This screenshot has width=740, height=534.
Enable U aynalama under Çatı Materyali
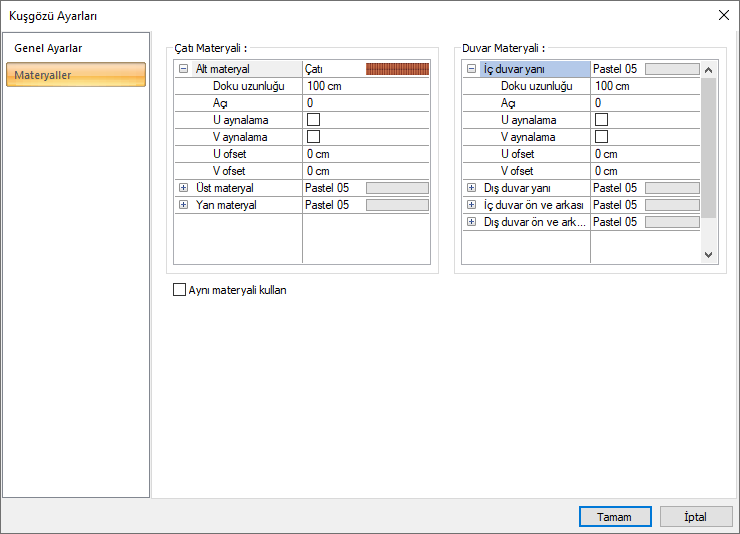point(313,120)
